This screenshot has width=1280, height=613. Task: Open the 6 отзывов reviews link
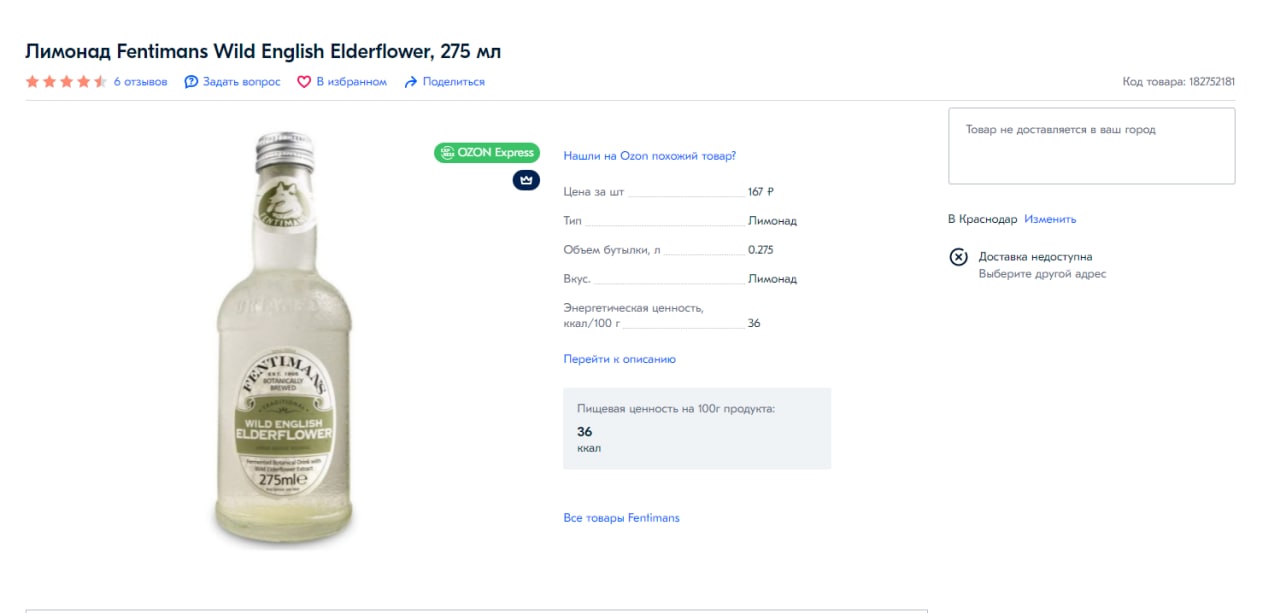point(141,82)
